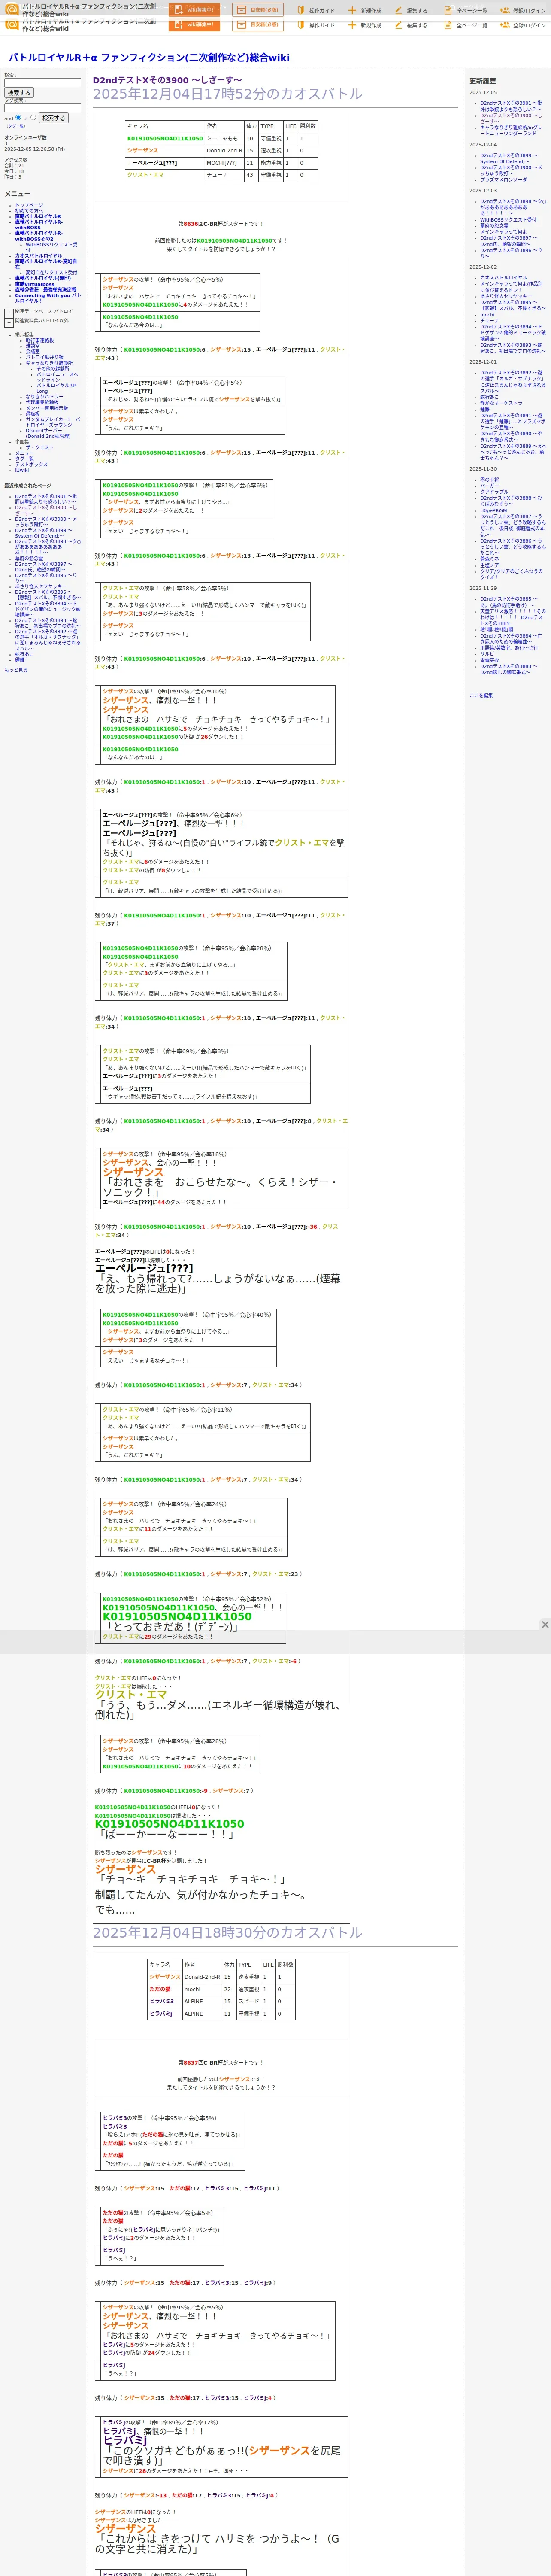Open 変幻自在リクエスト受付 menu entry
The height and width of the screenshot is (2576, 551).
51,272
